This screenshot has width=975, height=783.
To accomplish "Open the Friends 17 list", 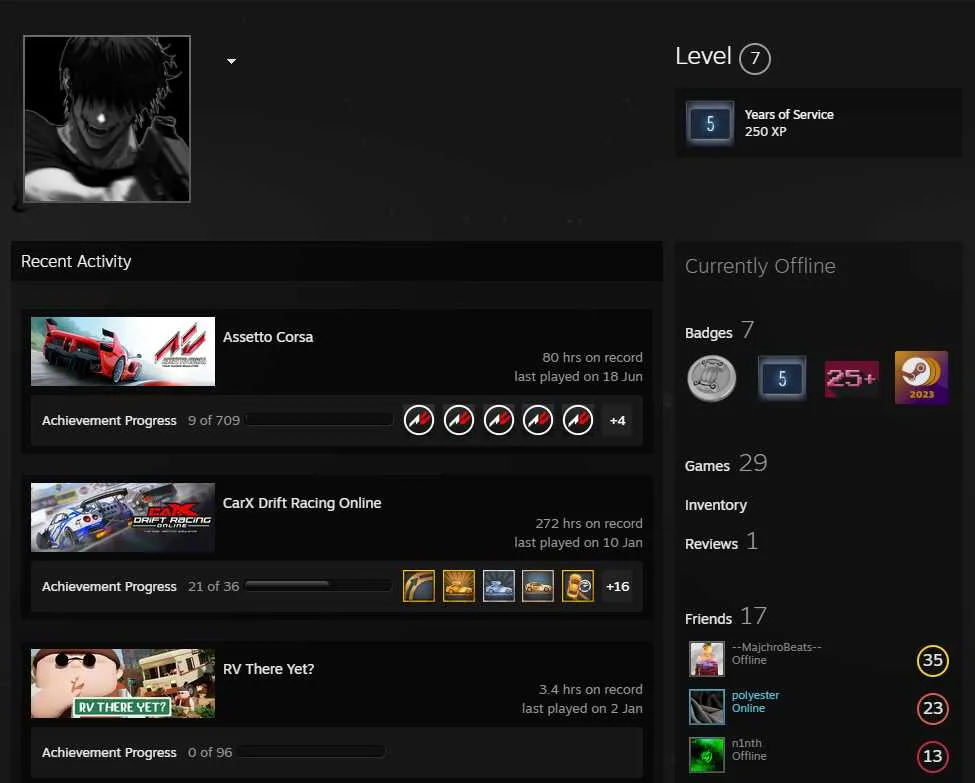I will pyautogui.click(x=726, y=617).
